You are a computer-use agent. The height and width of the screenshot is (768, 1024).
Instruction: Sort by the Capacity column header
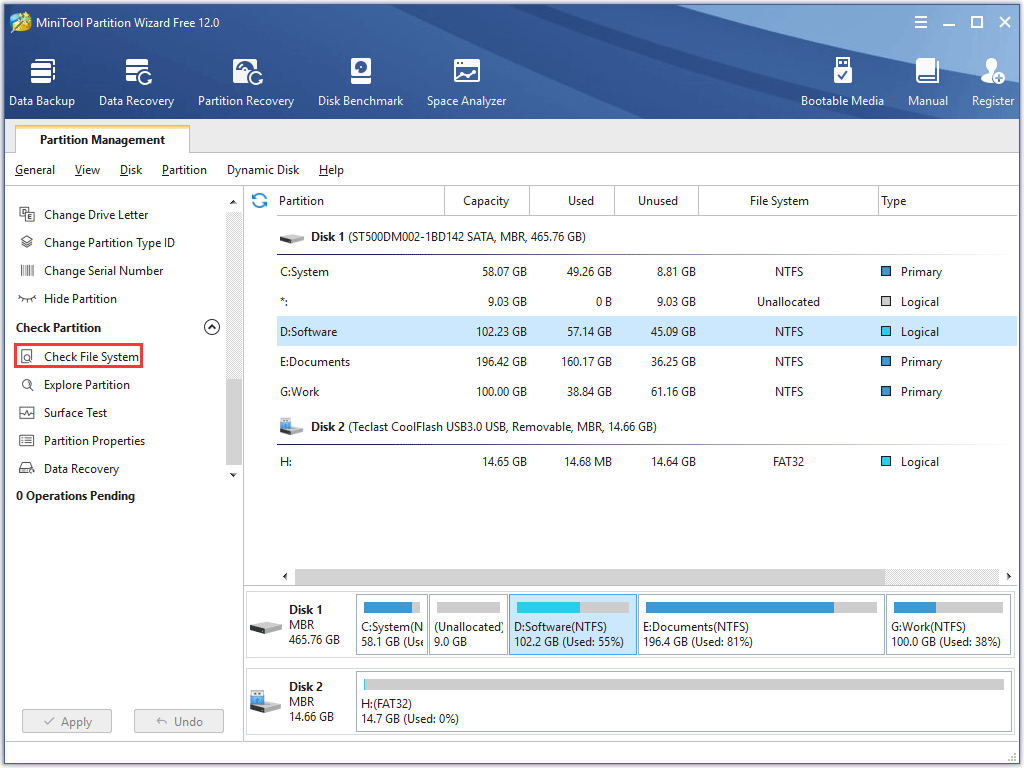[487, 200]
